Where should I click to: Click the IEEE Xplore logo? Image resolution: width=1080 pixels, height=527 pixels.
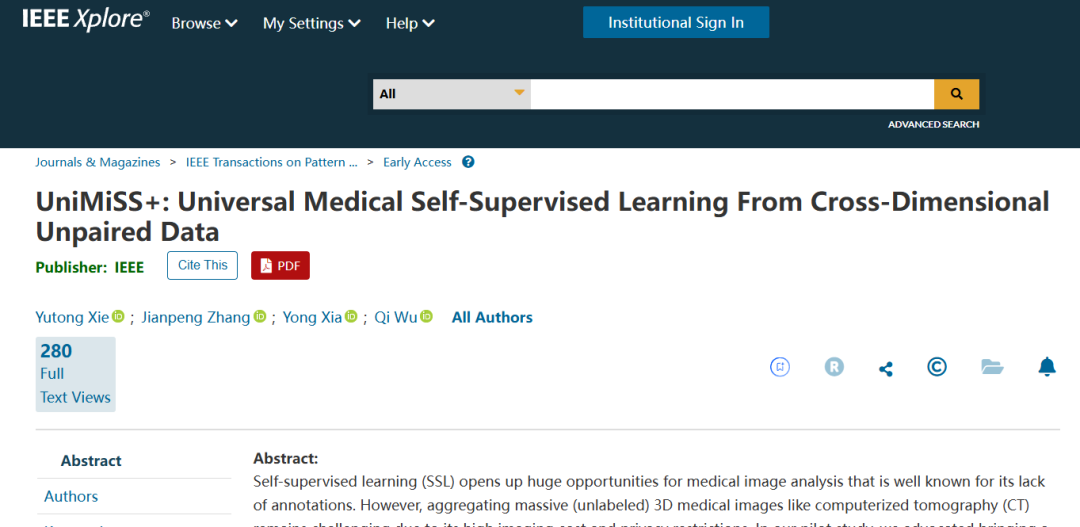coord(86,20)
